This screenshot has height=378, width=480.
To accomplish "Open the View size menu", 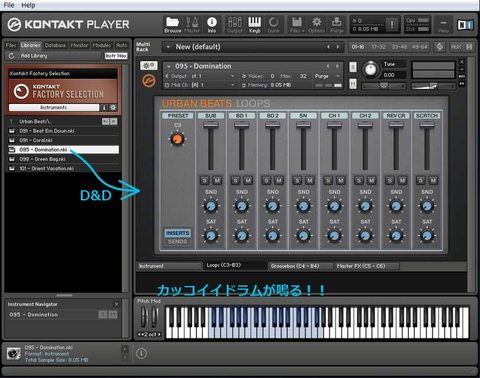I will tap(443, 25).
